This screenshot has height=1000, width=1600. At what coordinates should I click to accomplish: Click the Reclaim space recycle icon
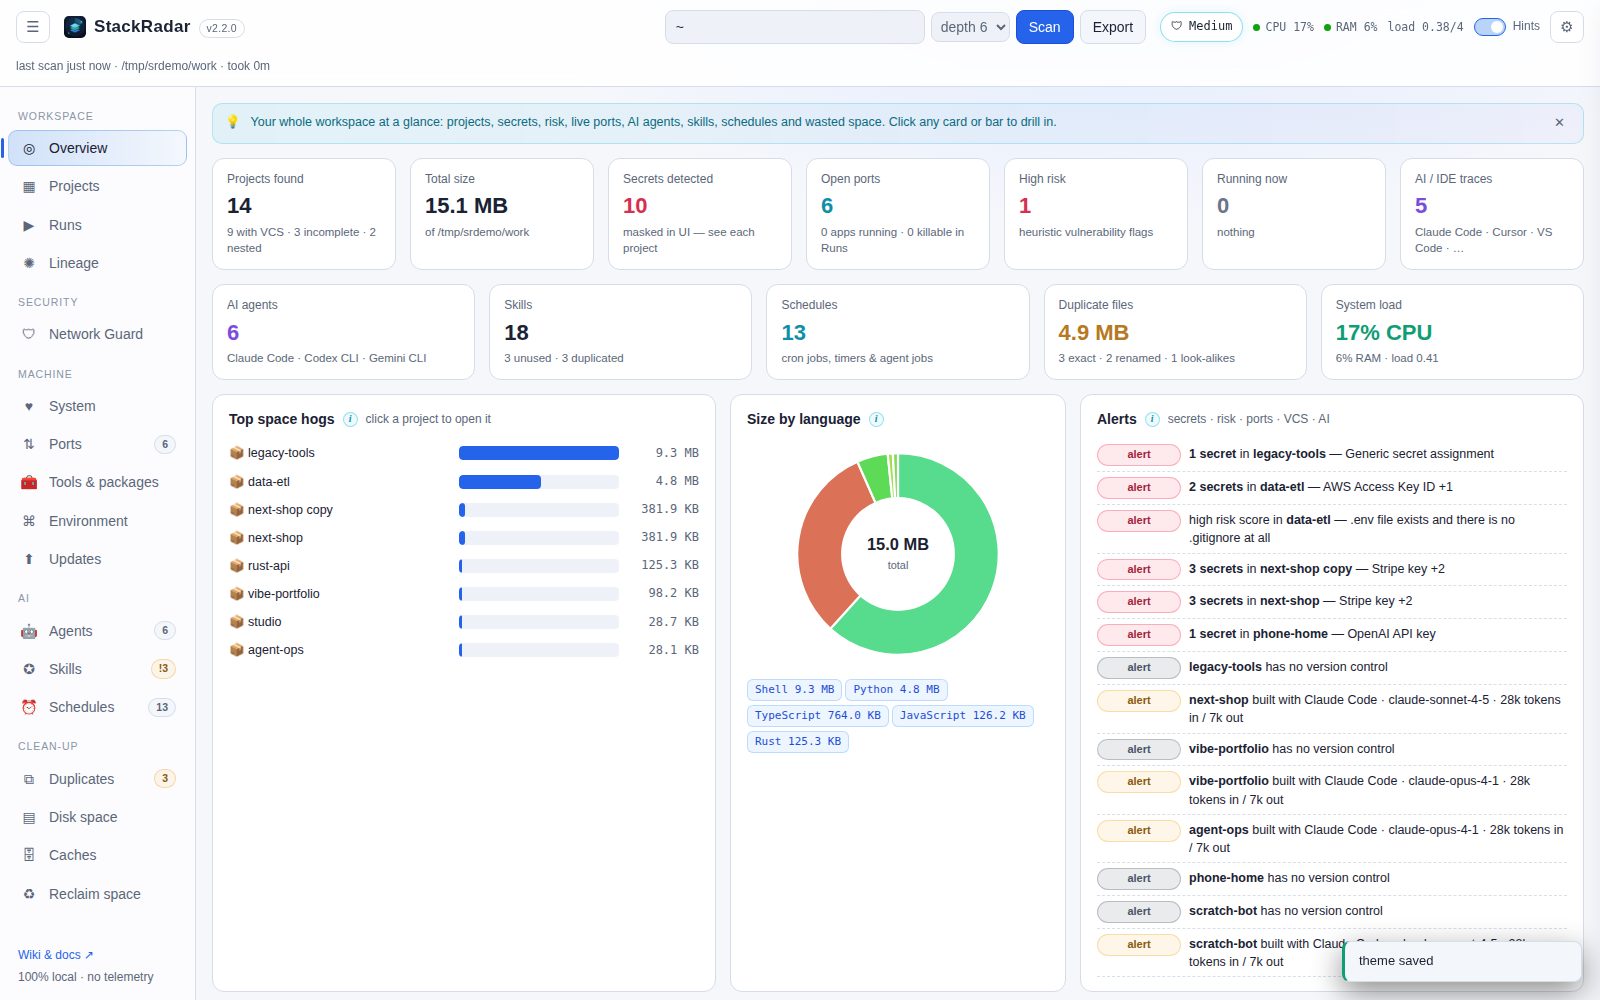[x=29, y=894]
